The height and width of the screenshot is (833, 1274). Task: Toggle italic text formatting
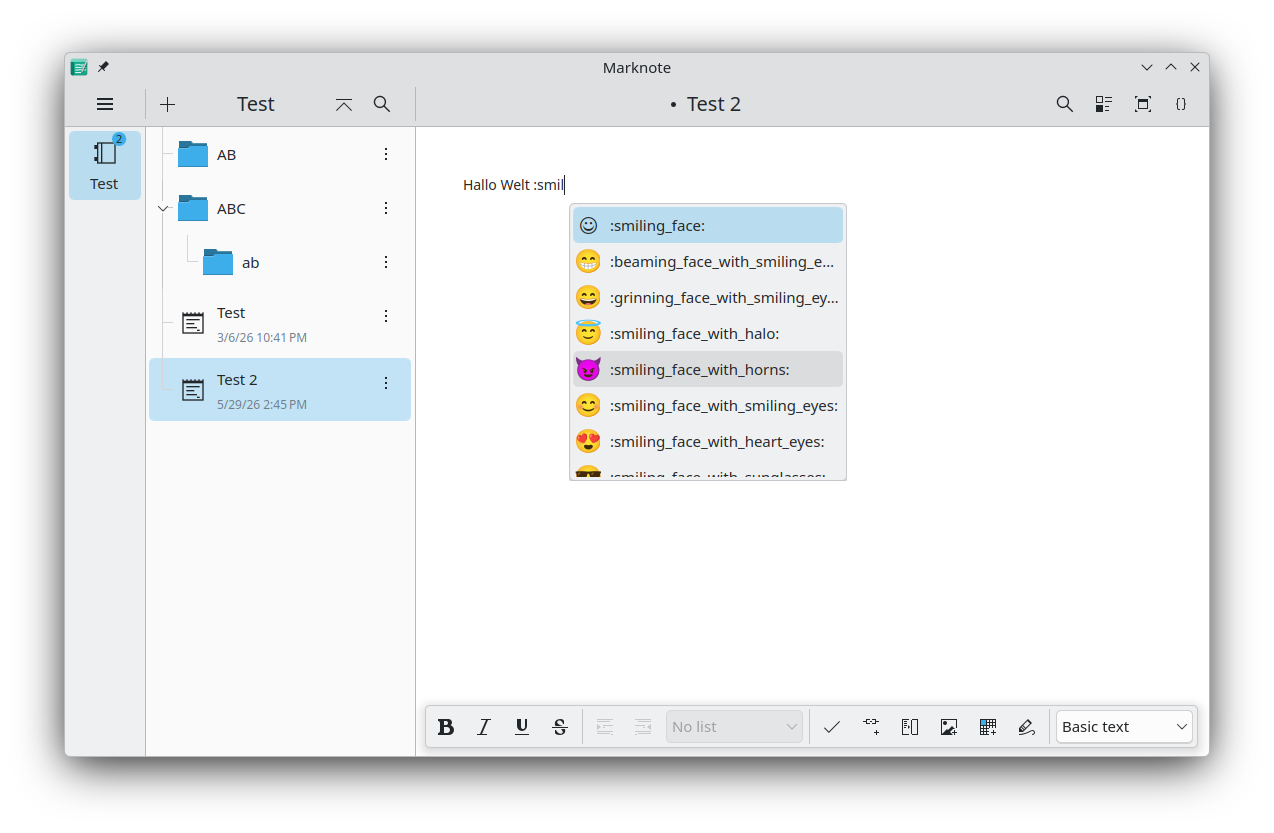484,727
